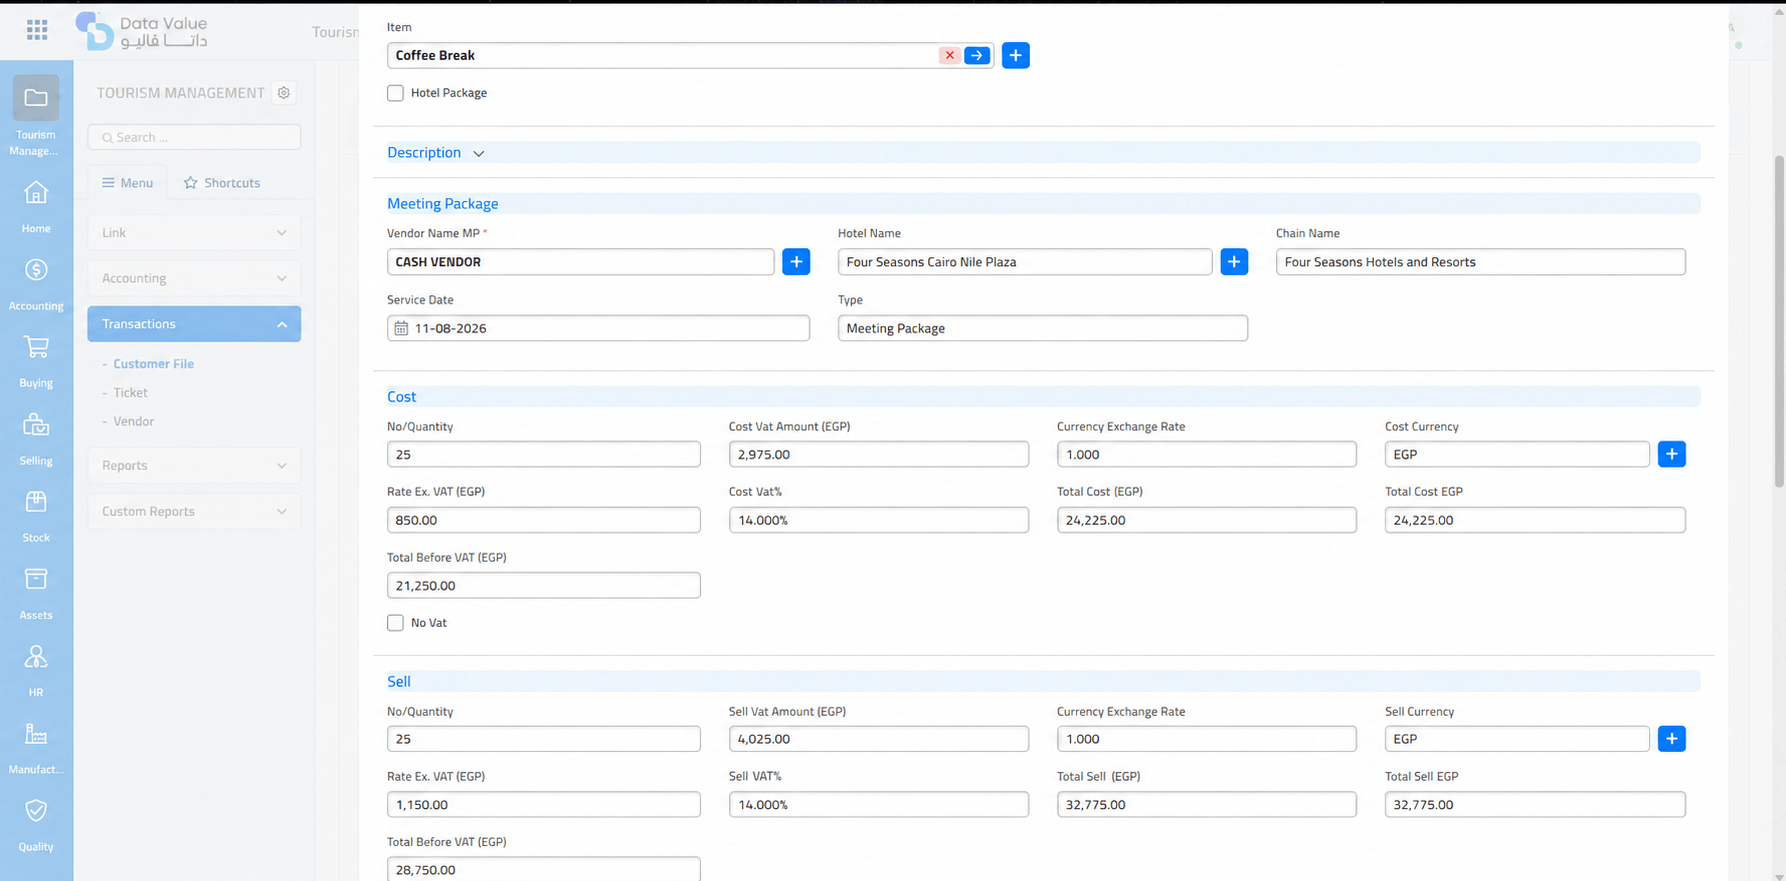This screenshot has height=881, width=1786.
Task: Click the page vertical scrollbar
Action: (1779, 322)
